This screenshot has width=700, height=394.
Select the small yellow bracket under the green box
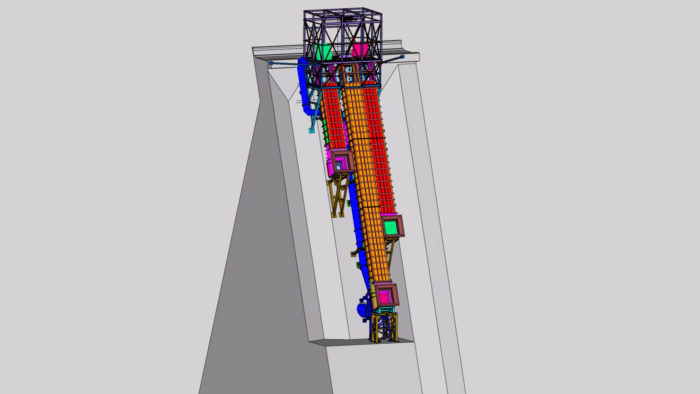pos(390,252)
